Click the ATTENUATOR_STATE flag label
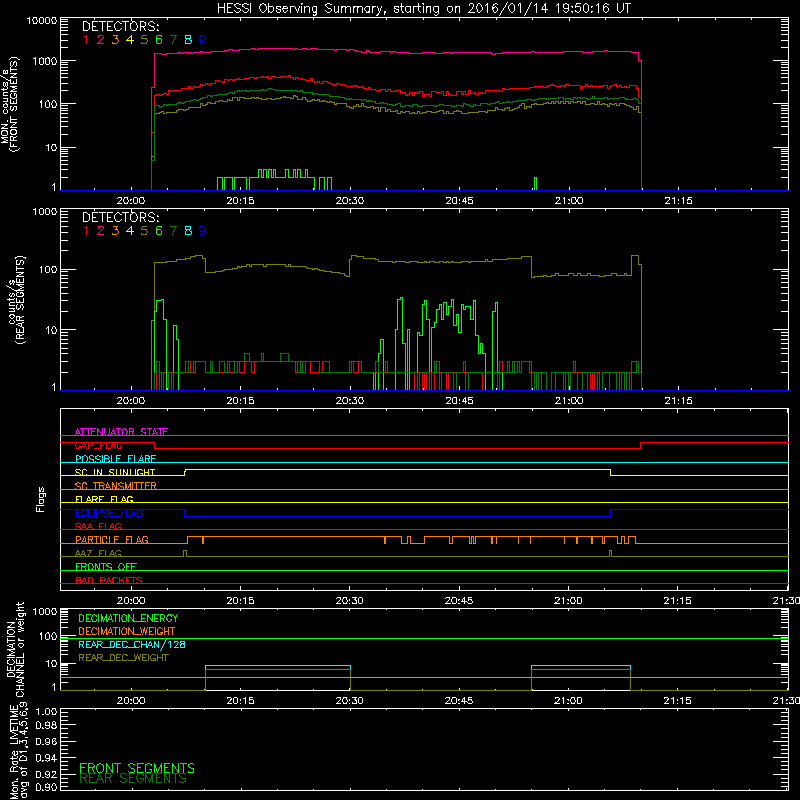The width and height of the screenshot is (800, 800). 121,432
